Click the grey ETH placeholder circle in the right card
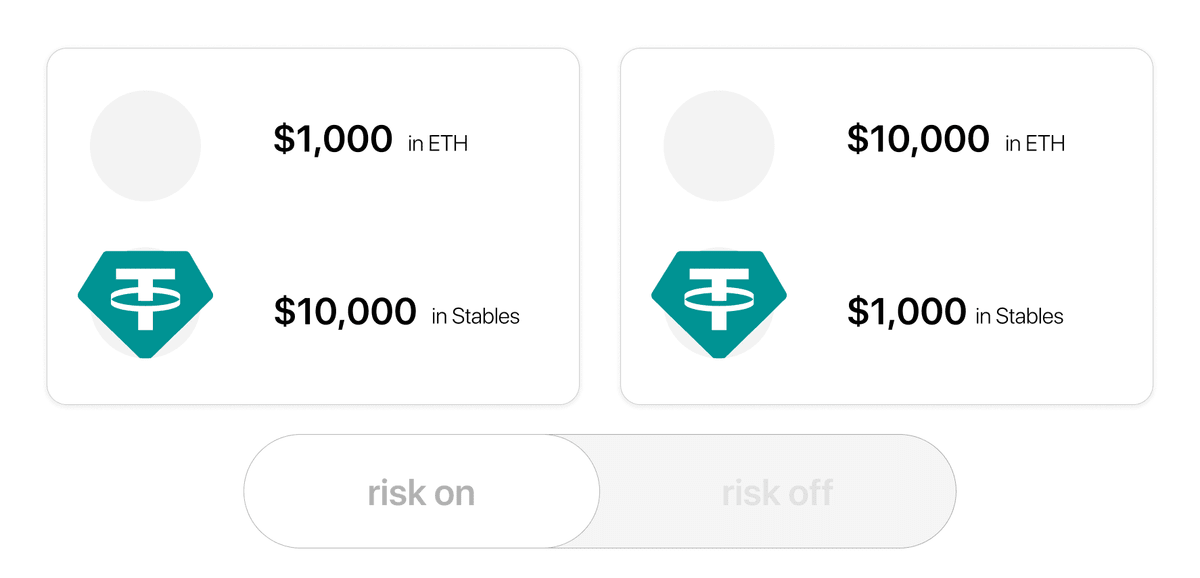 [x=719, y=146]
